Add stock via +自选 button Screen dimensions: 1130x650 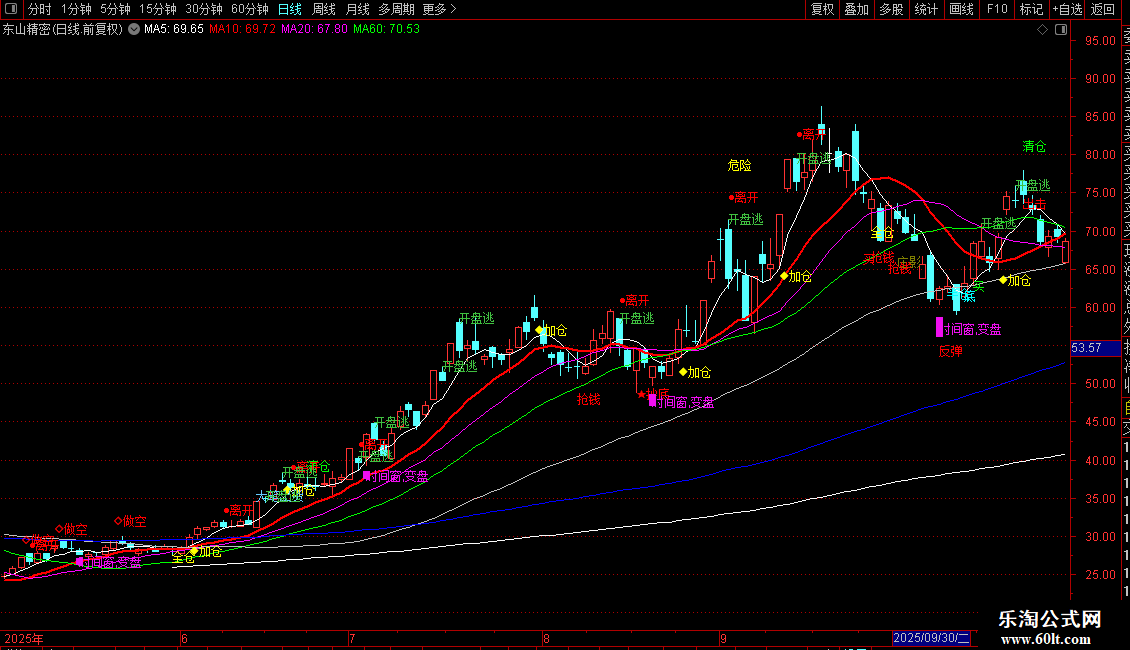coord(1067,9)
